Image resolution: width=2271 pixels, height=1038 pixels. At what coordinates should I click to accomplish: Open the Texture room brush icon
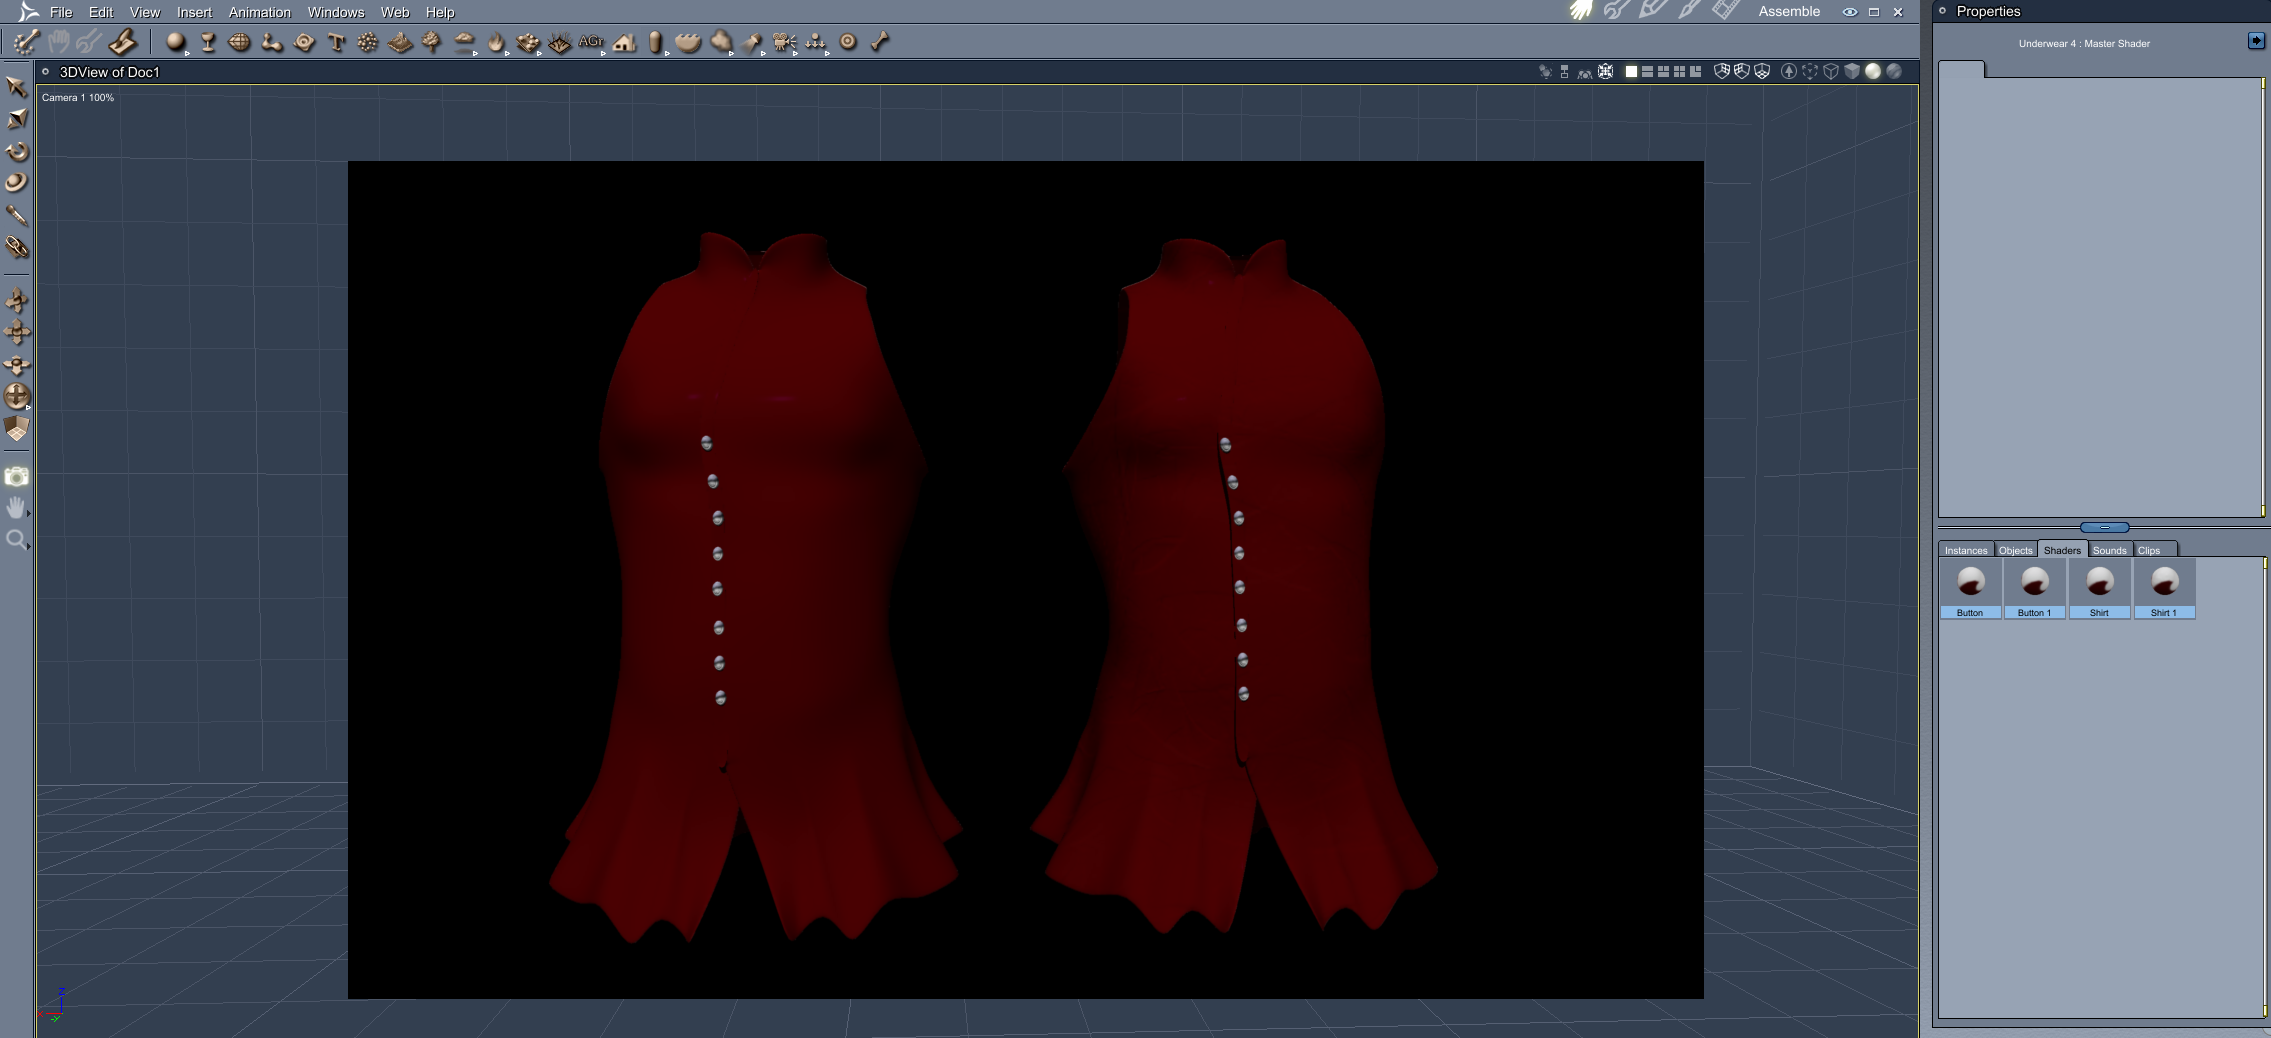tap(1688, 11)
